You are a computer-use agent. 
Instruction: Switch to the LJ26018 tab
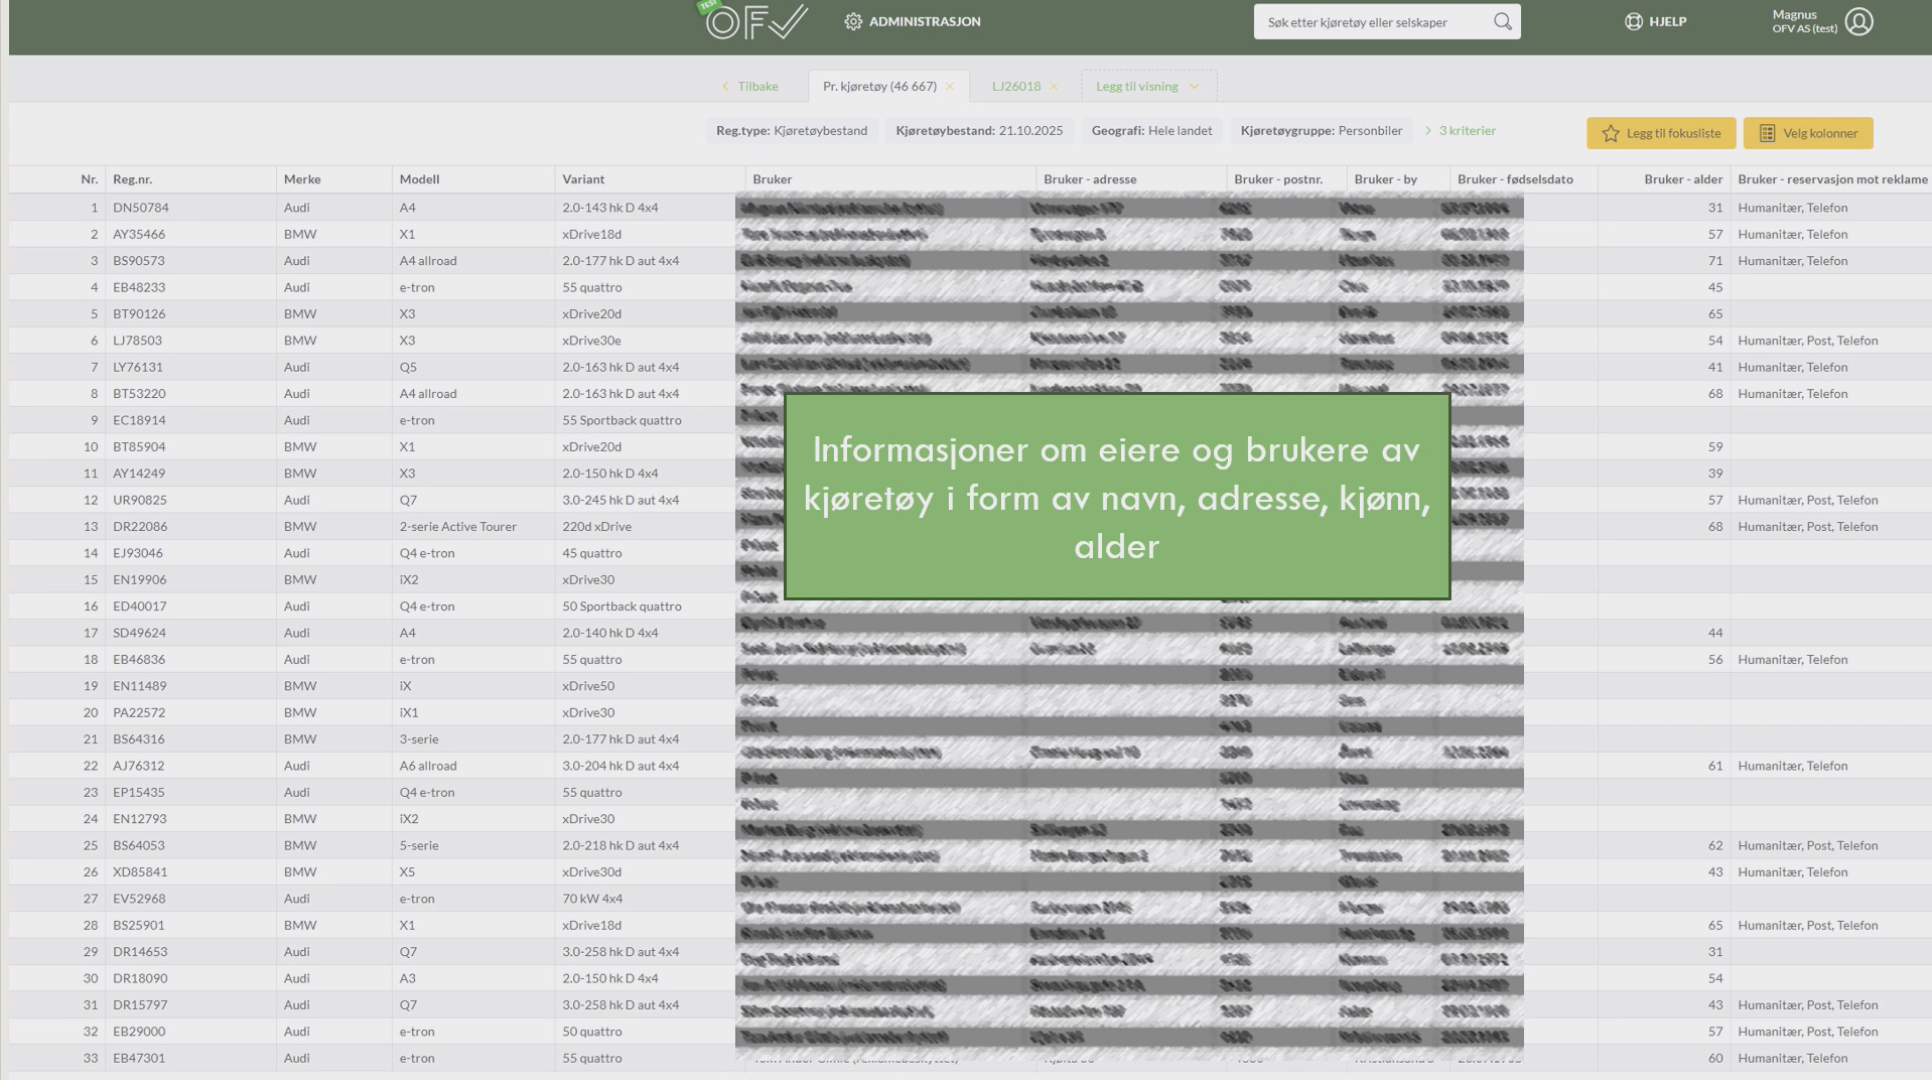pos(1016,87)
